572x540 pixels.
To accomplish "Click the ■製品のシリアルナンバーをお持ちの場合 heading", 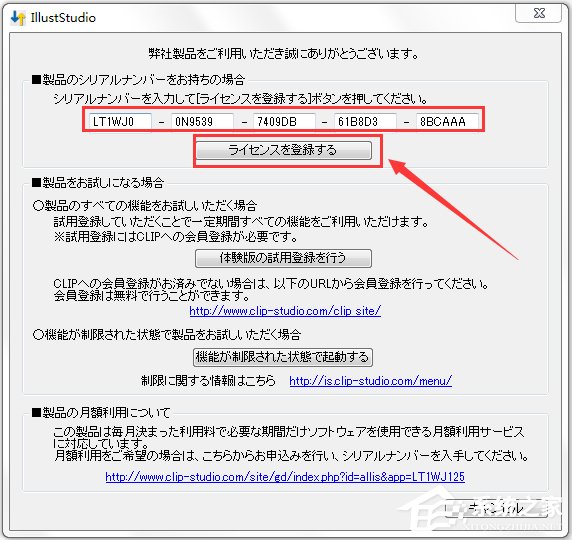I will [x=138, y=80].
